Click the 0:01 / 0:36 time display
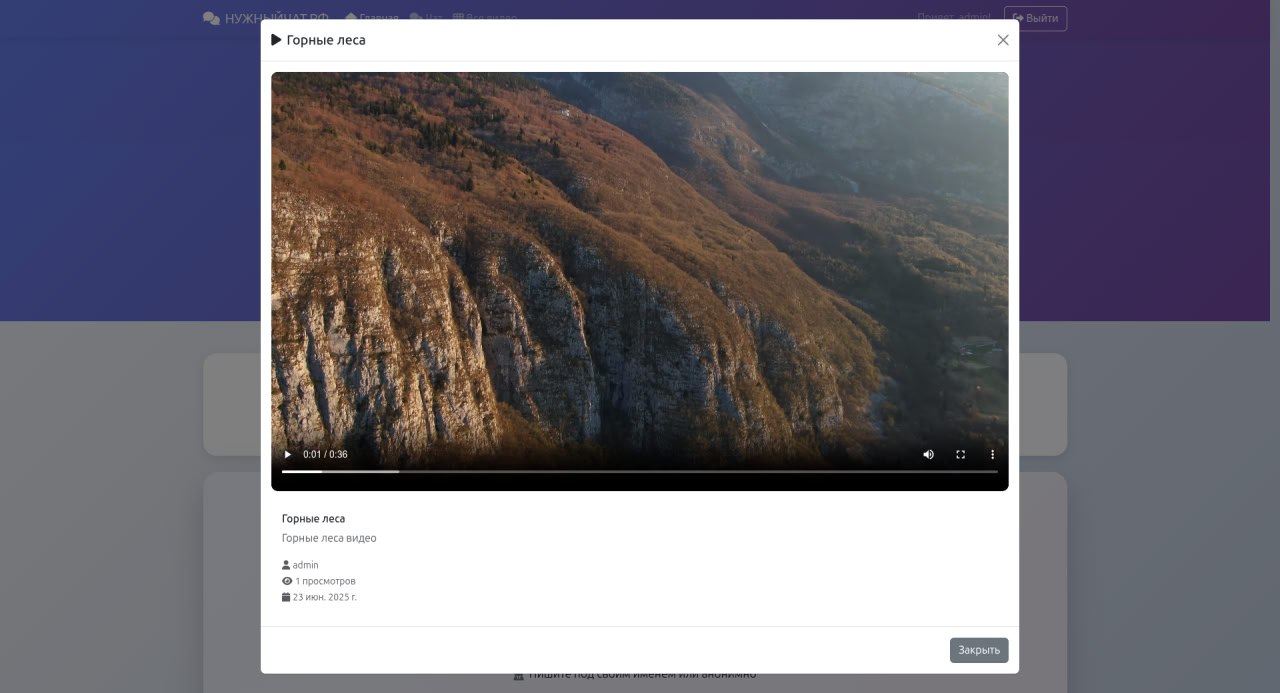Screen dimensions: 1280x693 325,454
